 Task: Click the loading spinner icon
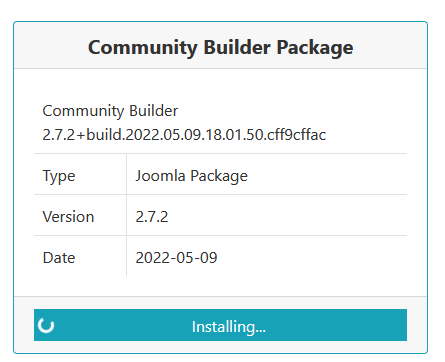point(46,325)
